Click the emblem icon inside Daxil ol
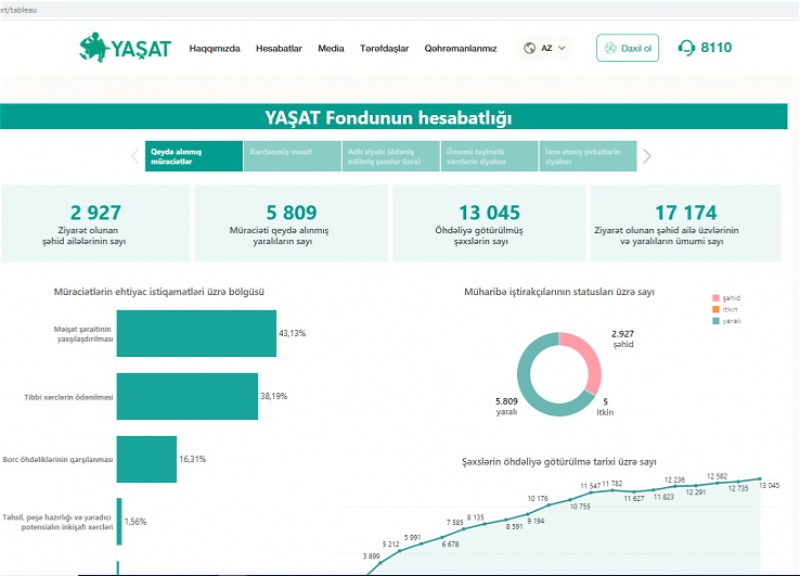 (610, 48)
